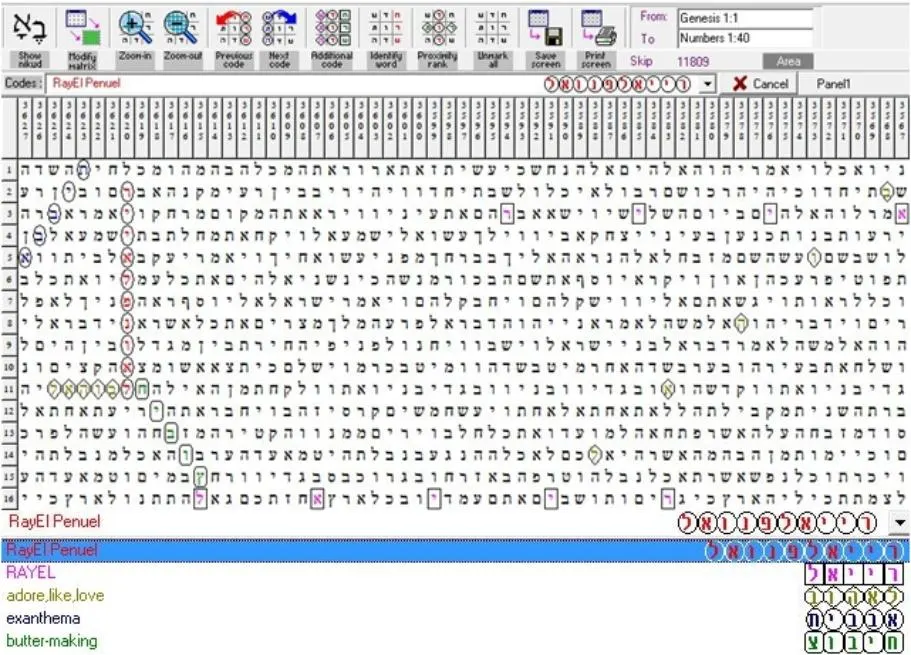Image resolution: width=911 pixels, height=655 pixels.
Task: Click the Panel1 label
Action: [x=834, y=84]
